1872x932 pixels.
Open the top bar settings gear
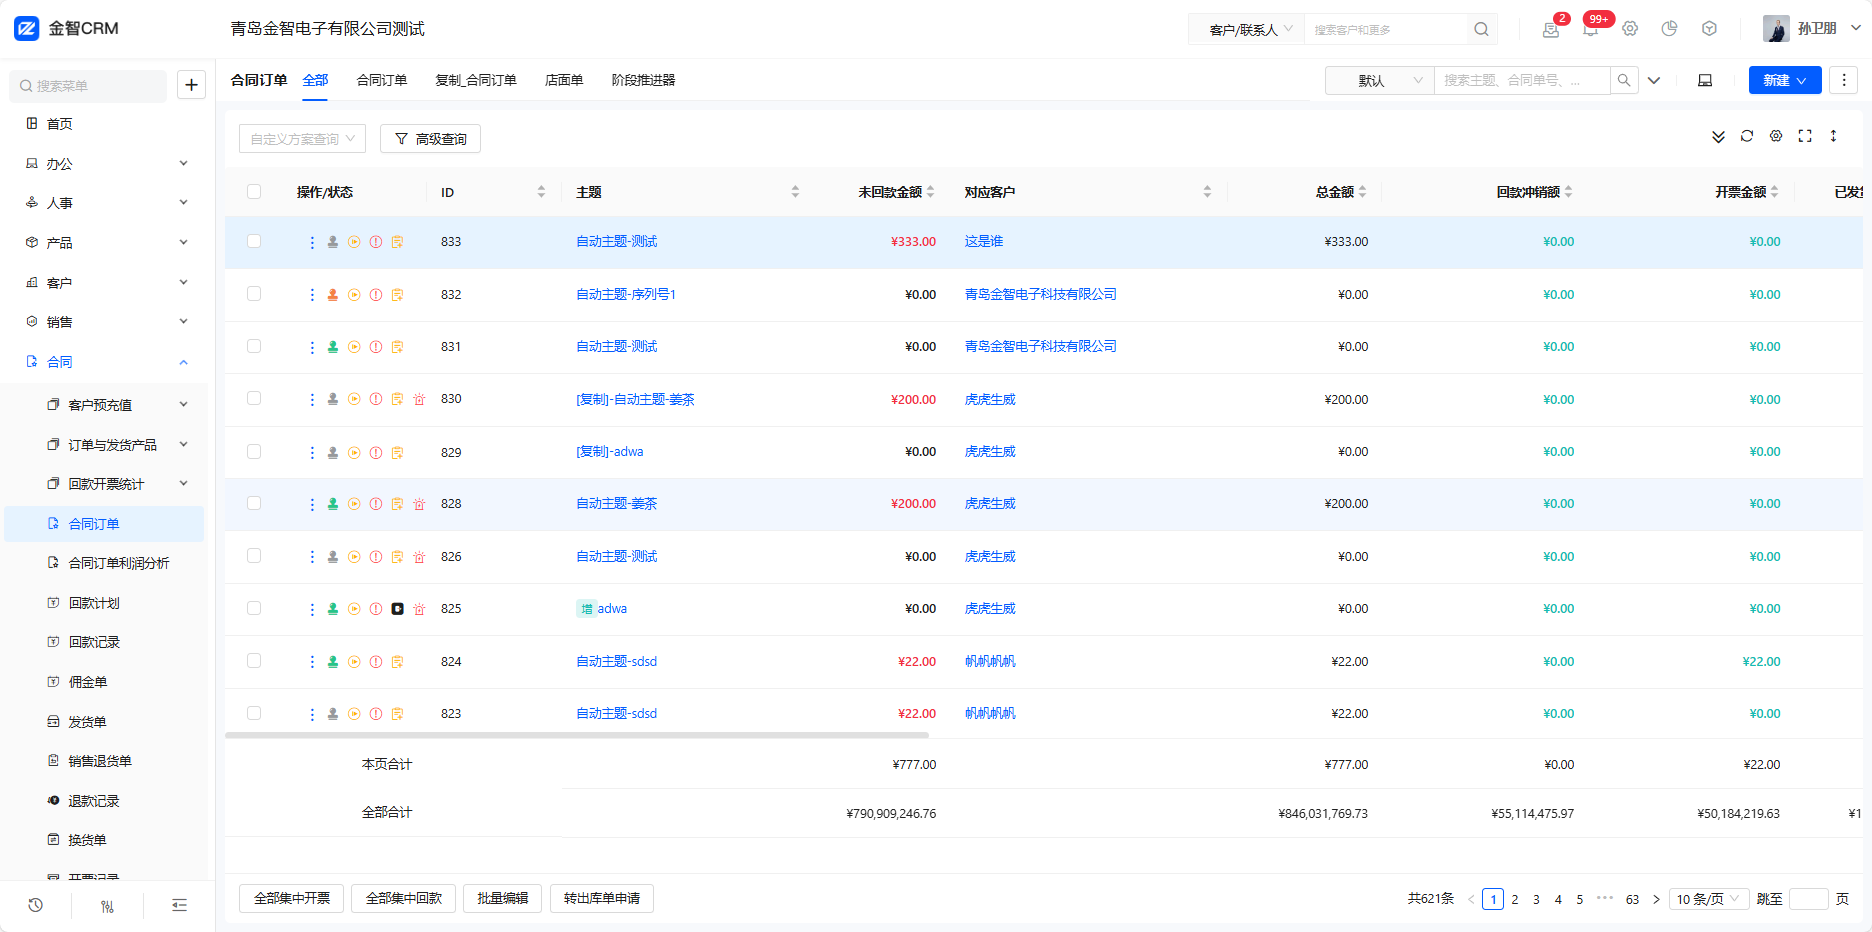tap(1630, 29)
